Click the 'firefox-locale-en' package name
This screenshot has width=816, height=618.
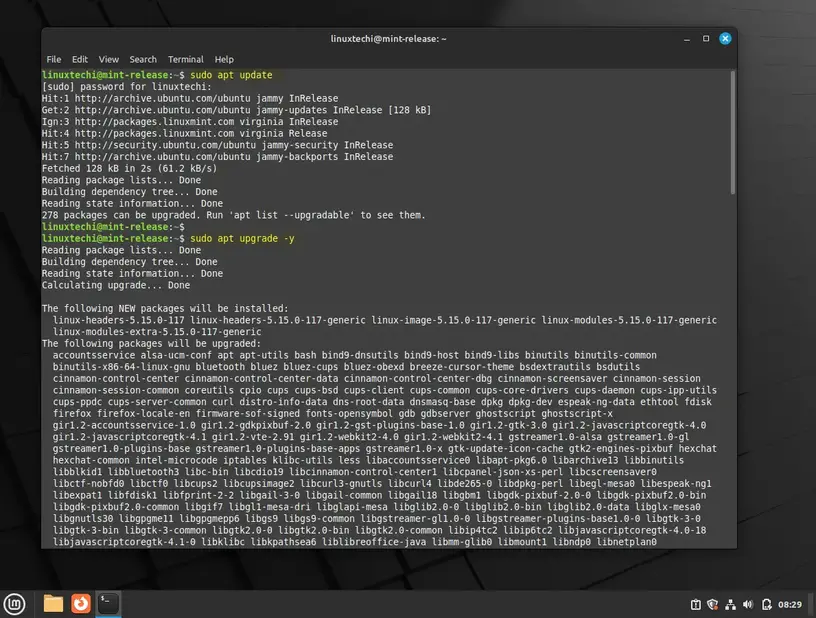(144, 414)
